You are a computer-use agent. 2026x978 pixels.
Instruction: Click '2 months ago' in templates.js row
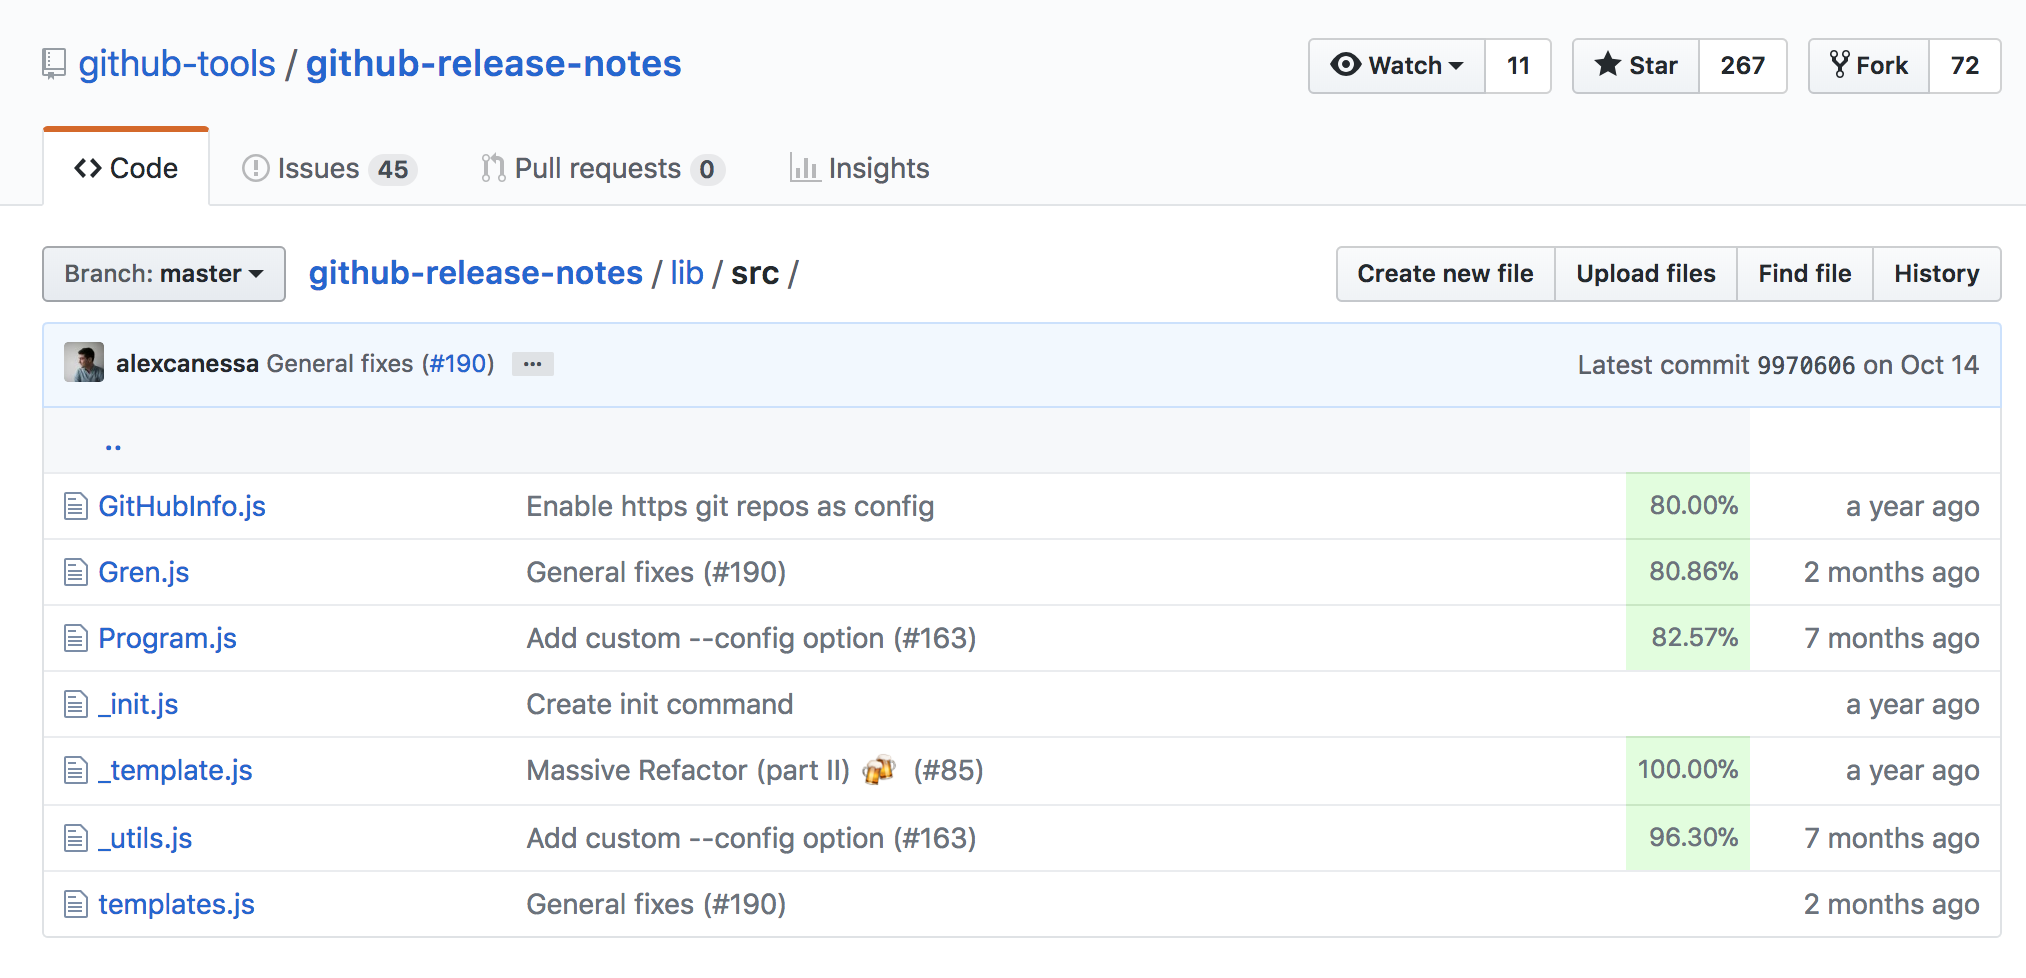point(1891,904)
